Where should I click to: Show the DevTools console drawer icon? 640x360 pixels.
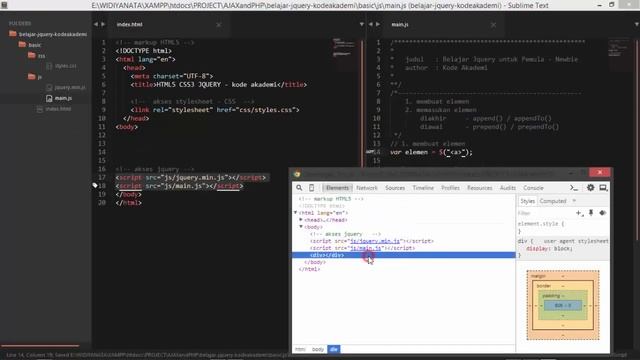(x=574, y=188)
